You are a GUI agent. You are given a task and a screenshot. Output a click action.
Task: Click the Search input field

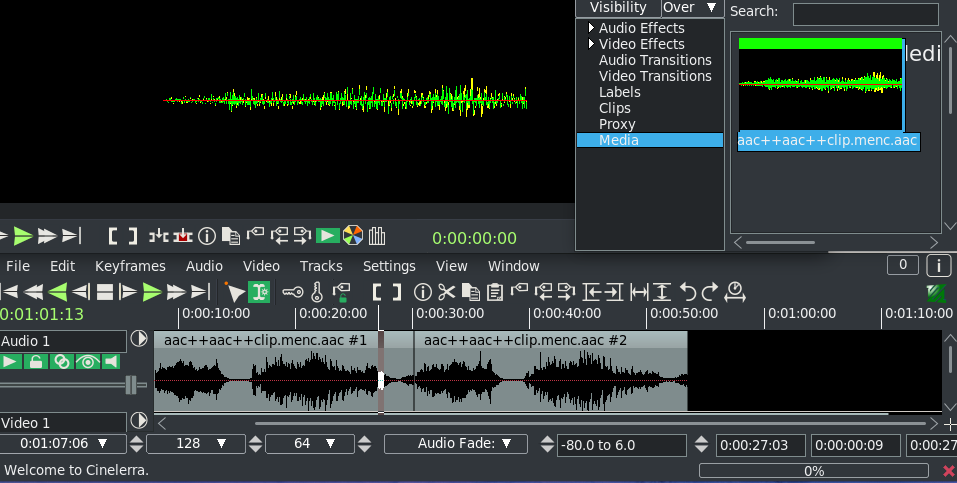pos(865,14)
